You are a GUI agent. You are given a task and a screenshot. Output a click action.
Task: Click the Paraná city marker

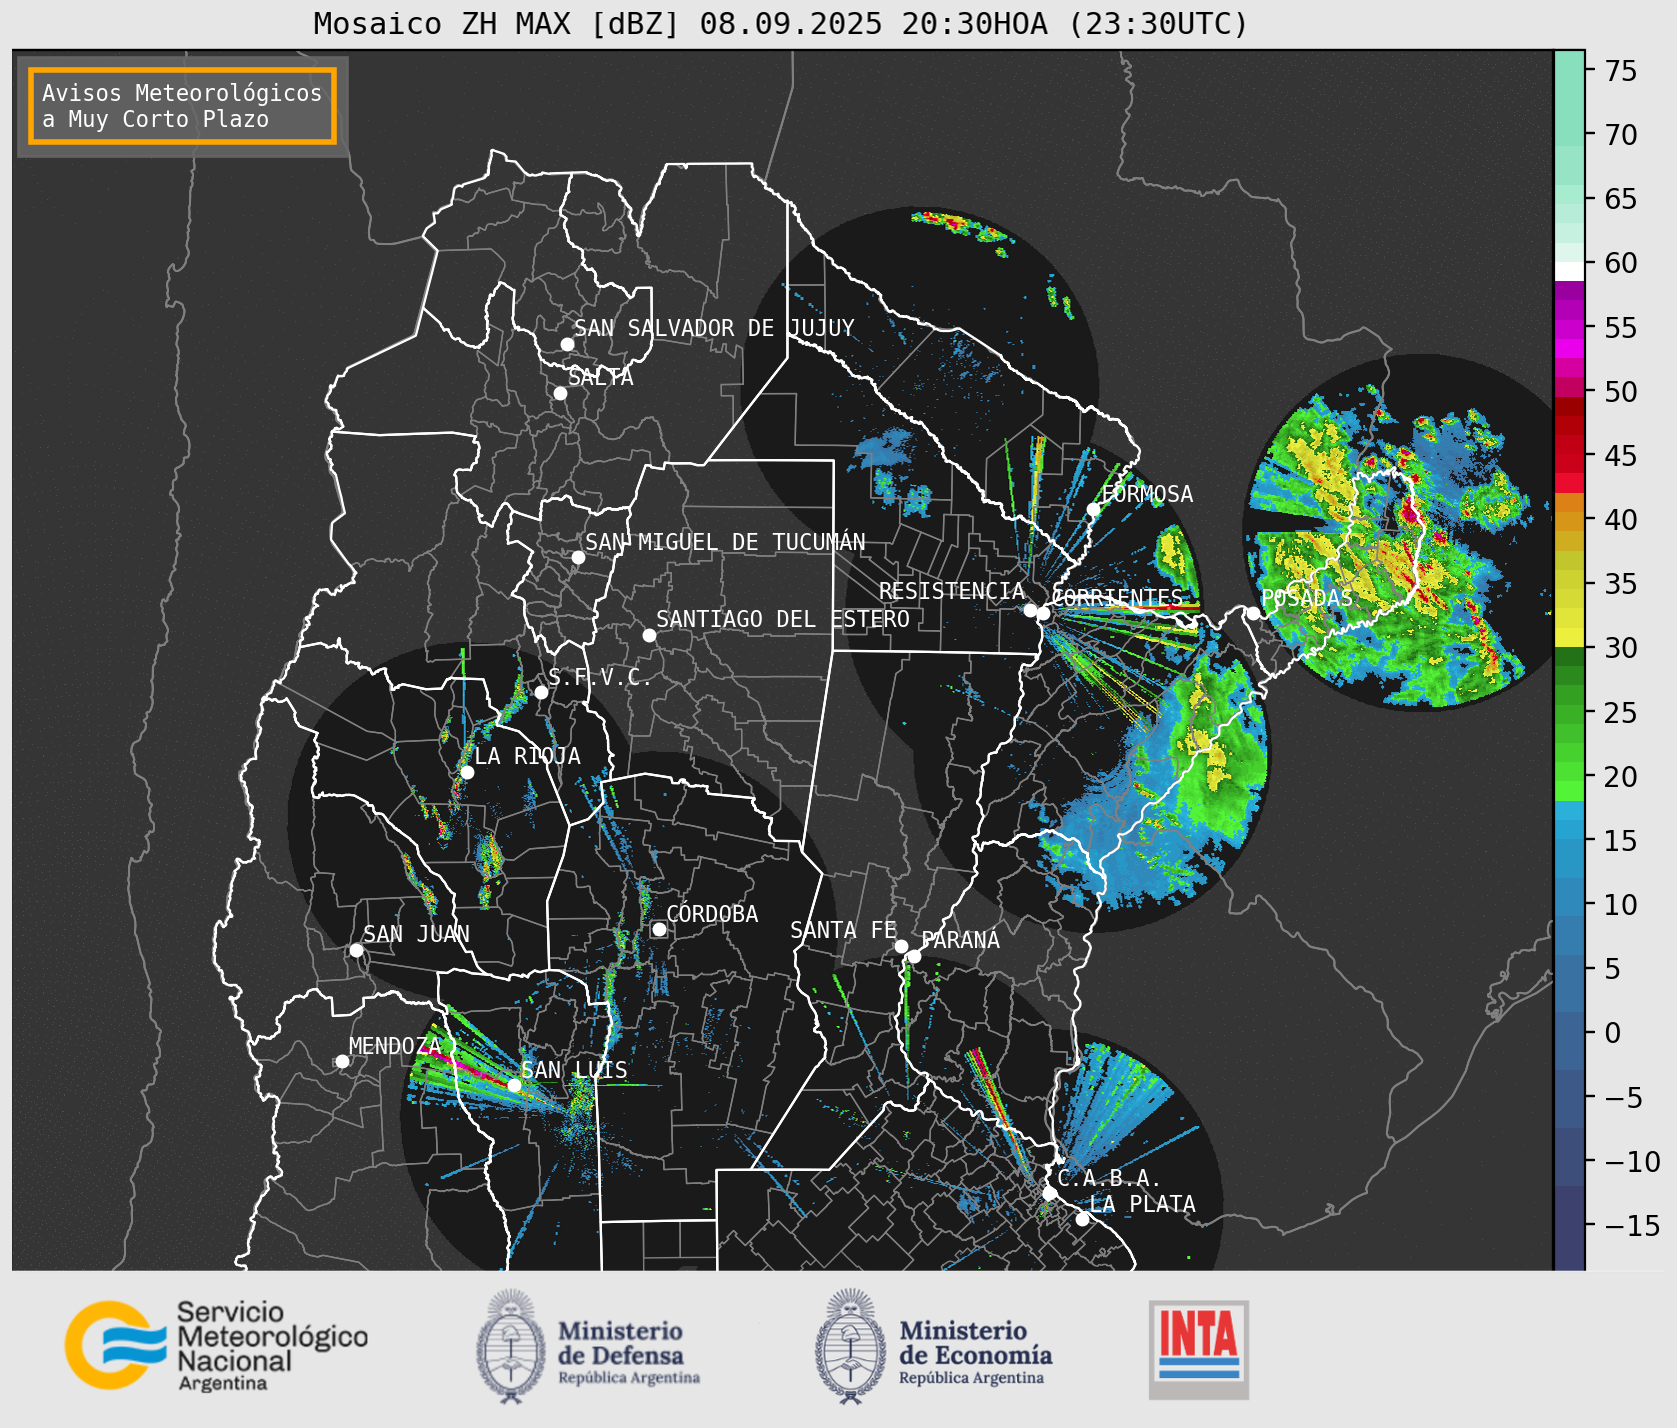click(914, 957)
